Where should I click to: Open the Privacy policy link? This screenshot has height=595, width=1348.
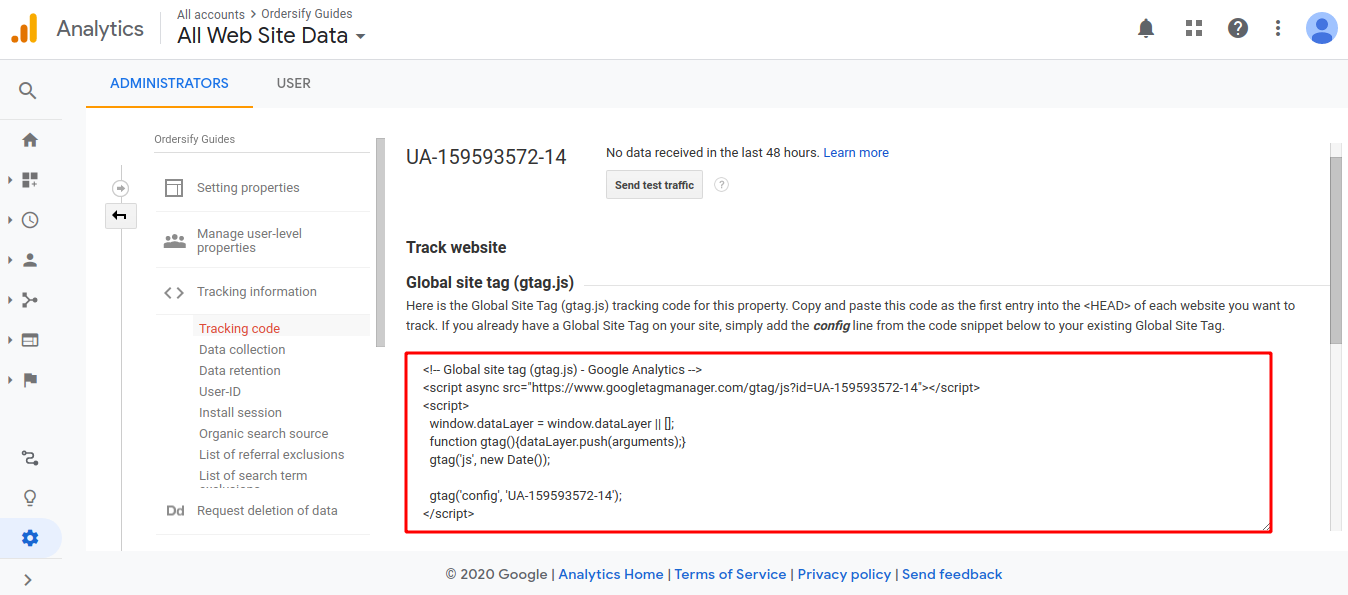coord(844,574)
